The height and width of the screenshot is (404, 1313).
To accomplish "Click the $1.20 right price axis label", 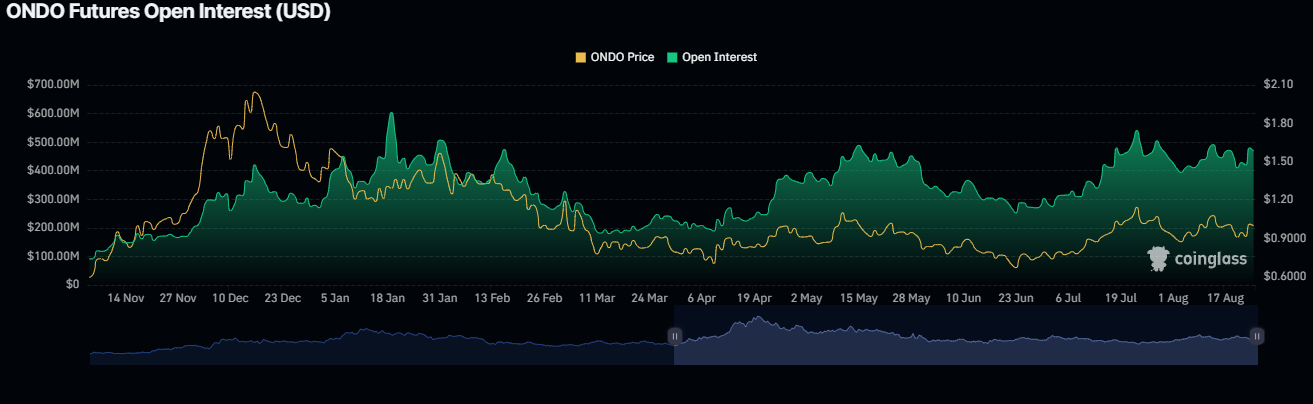I will pyautogui.click(x=1279, y=200).
